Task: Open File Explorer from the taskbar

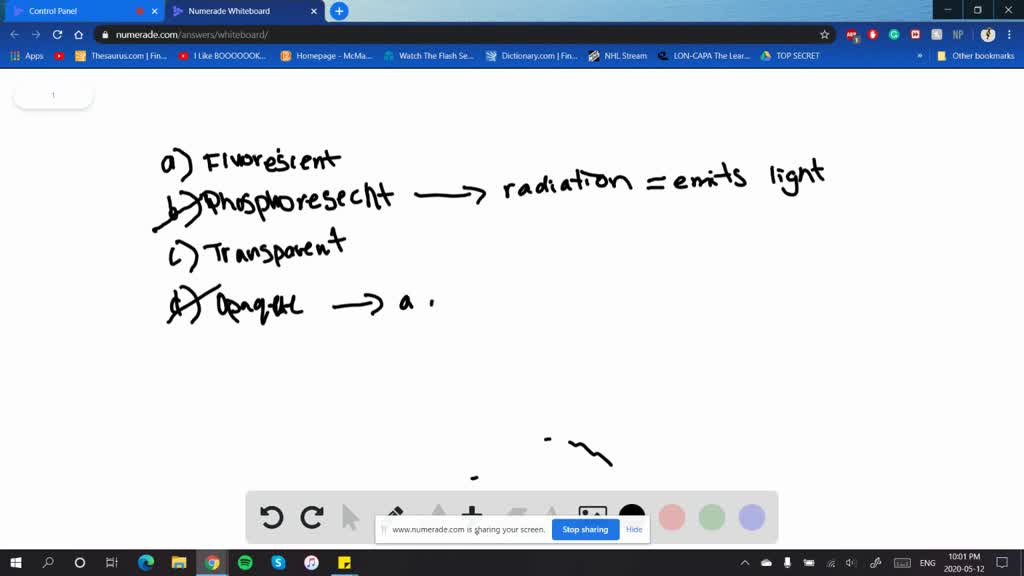Action: [x=179, y=563]
